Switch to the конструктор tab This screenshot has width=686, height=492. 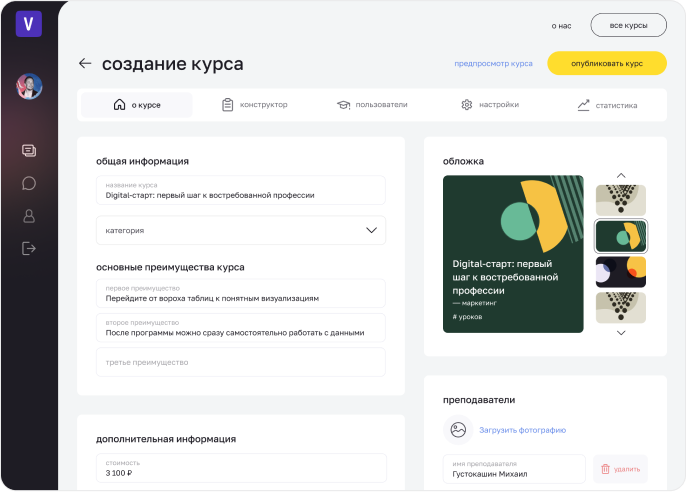tap(254, 105)
